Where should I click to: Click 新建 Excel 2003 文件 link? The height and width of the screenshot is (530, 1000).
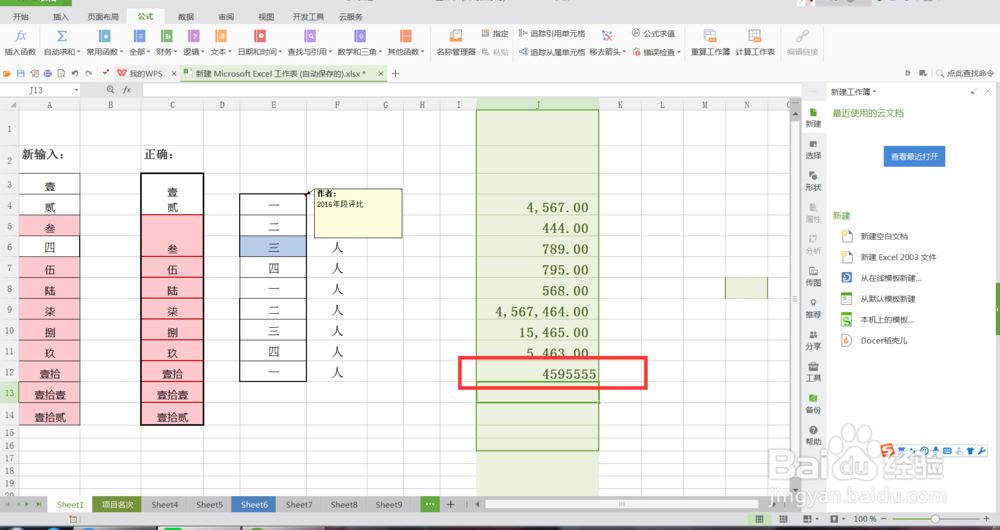click(898, 257)
